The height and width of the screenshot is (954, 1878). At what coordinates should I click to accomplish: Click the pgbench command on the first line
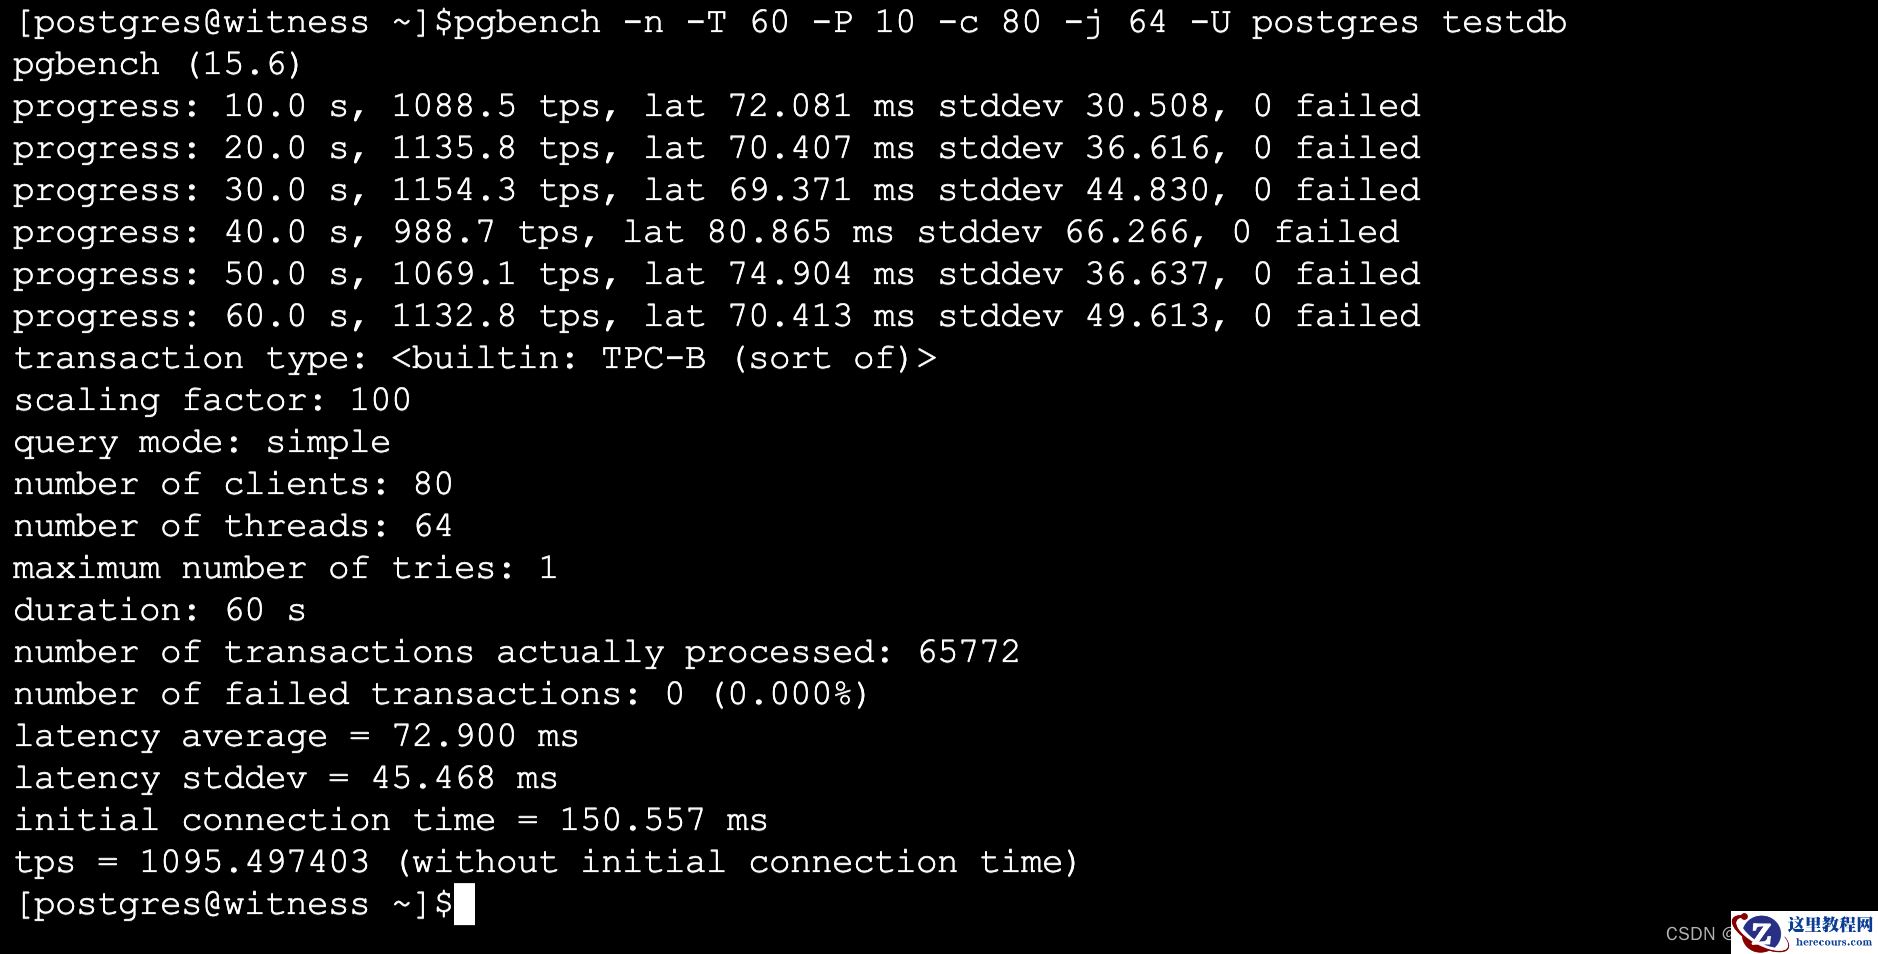1008,22
